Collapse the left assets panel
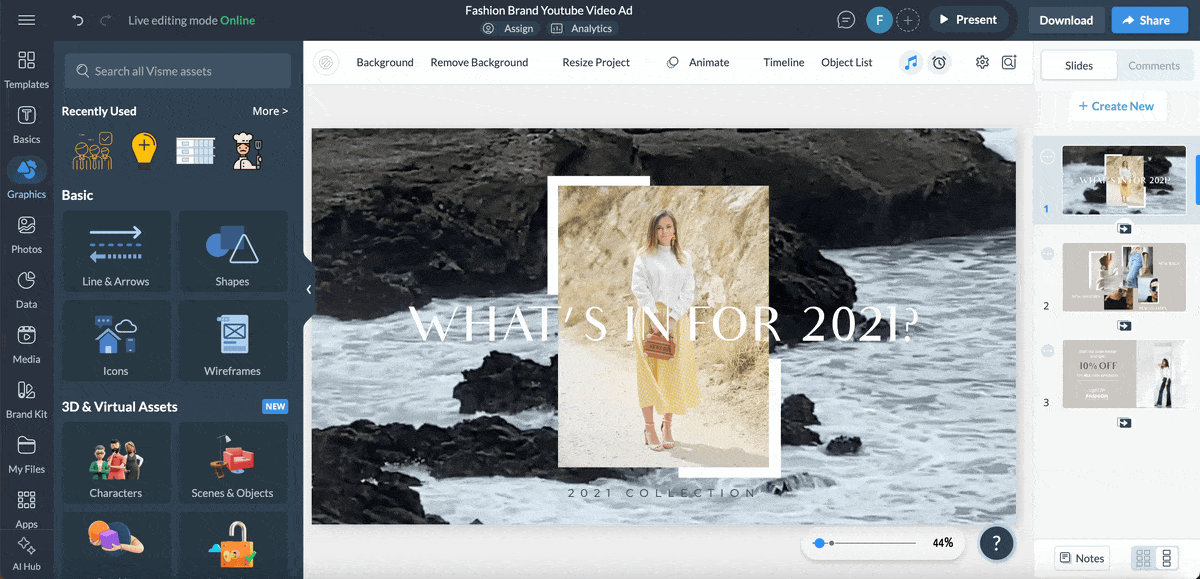Image resolution: width=1200 pixels, height=579 pixels. pos(308,289)
